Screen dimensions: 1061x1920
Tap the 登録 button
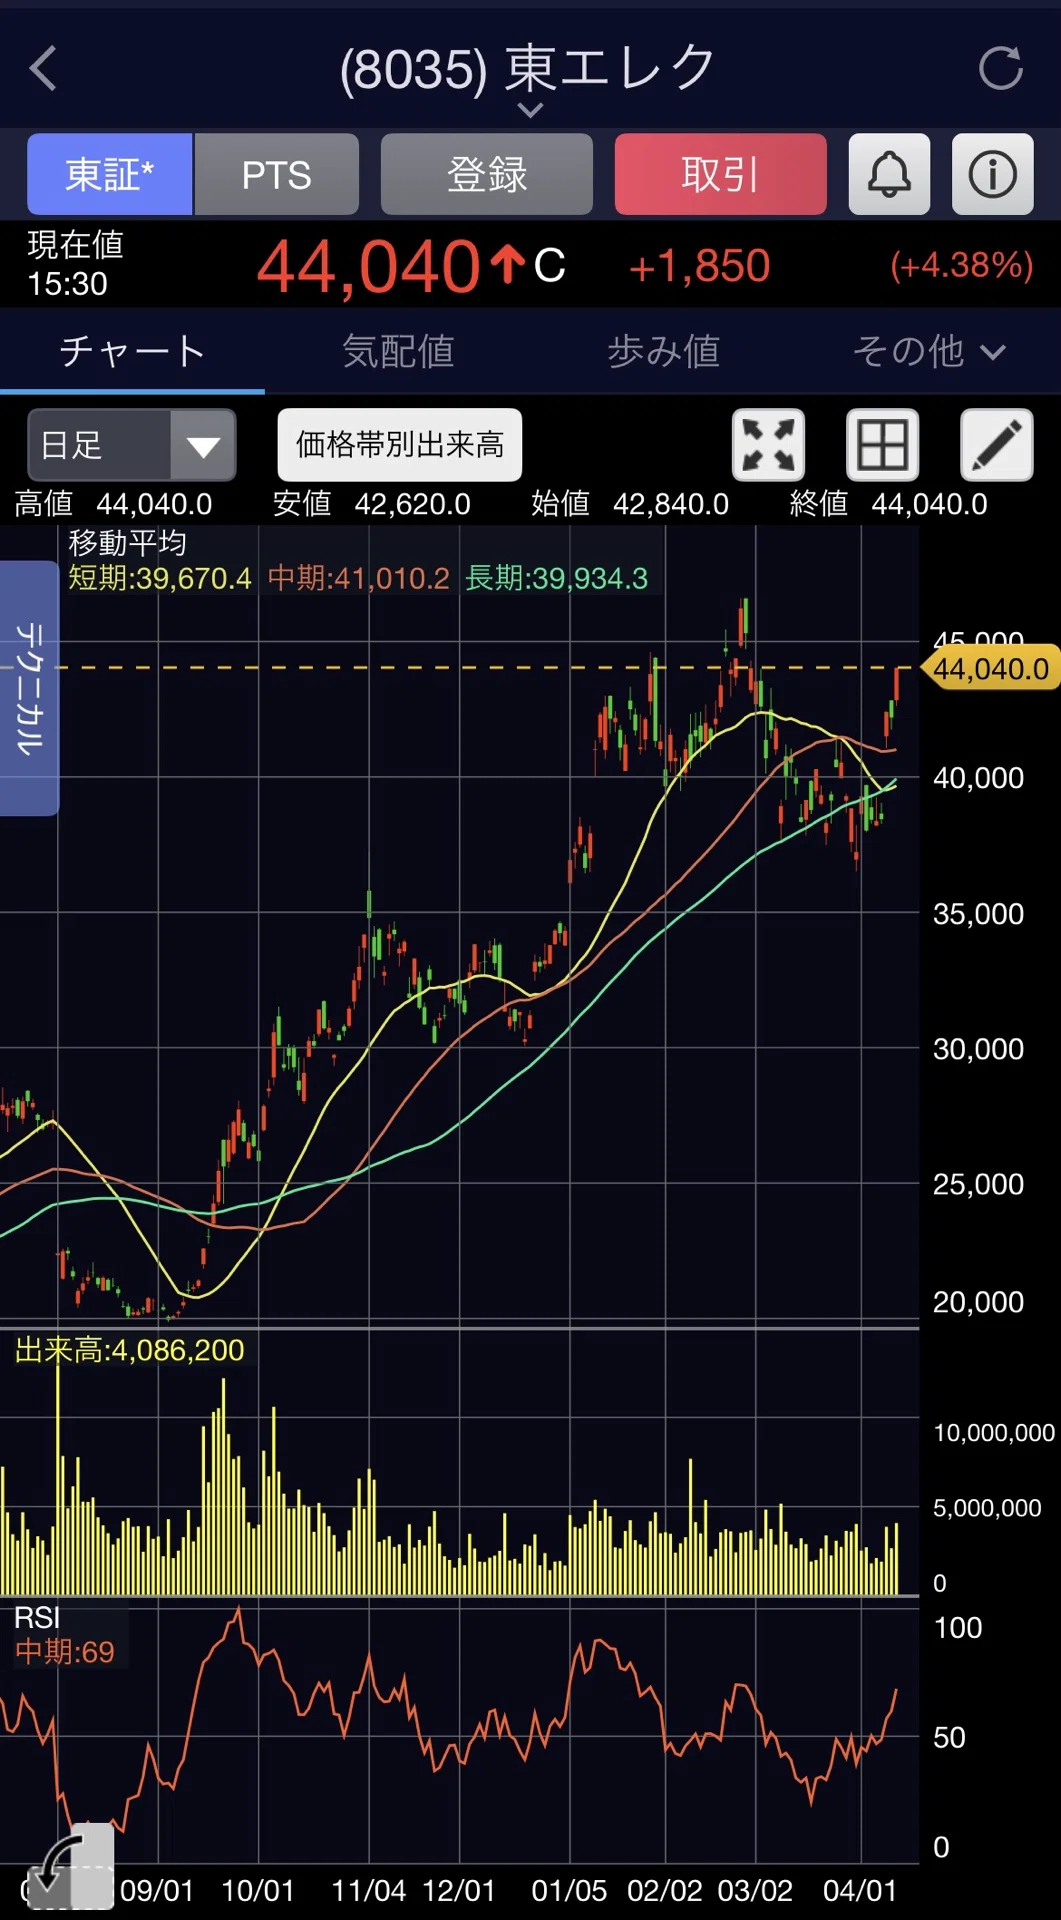[x=487, y=174]
